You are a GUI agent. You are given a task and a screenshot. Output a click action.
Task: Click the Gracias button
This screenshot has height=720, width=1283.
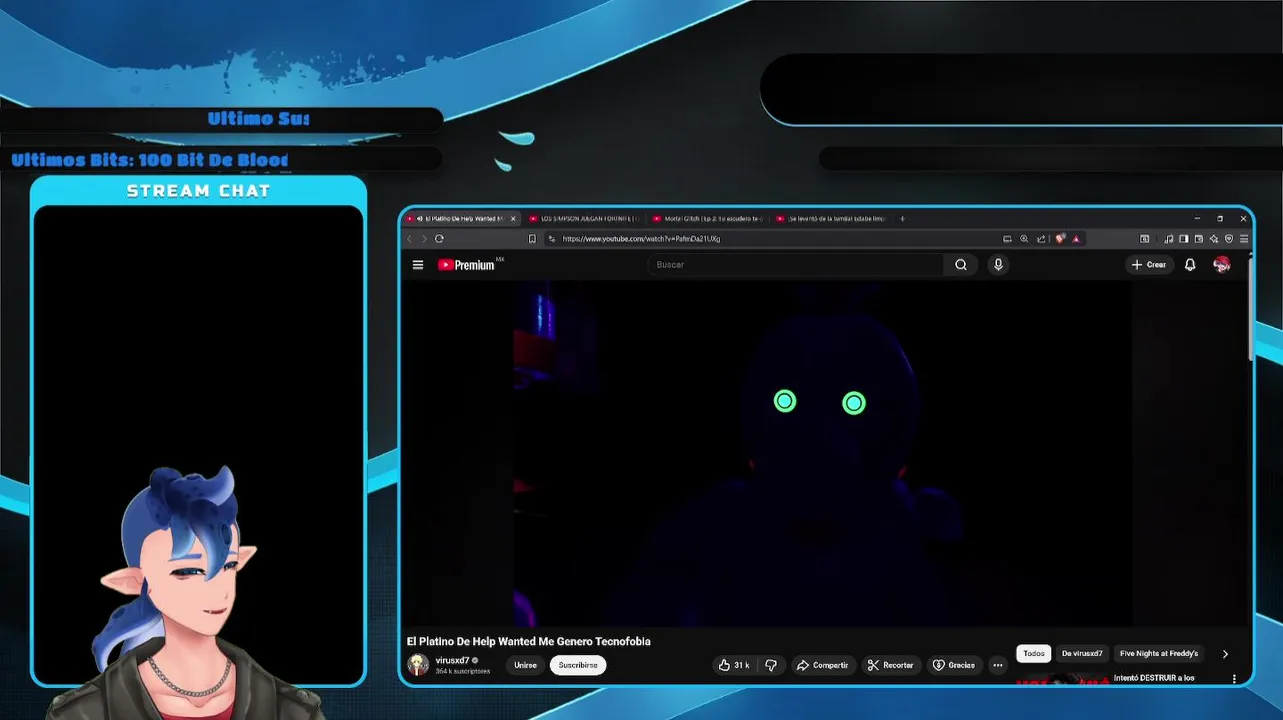pyautogui.click(x=954, y=665)
